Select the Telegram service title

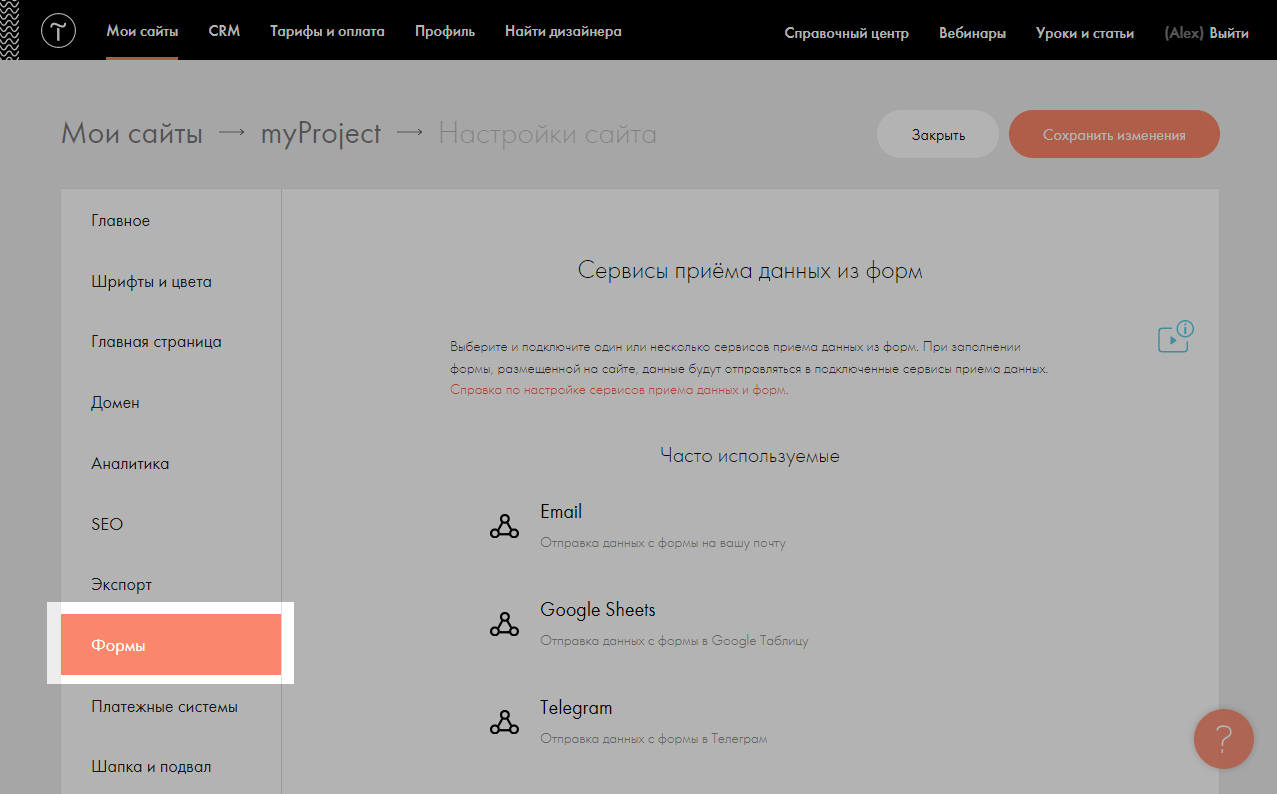575,708
